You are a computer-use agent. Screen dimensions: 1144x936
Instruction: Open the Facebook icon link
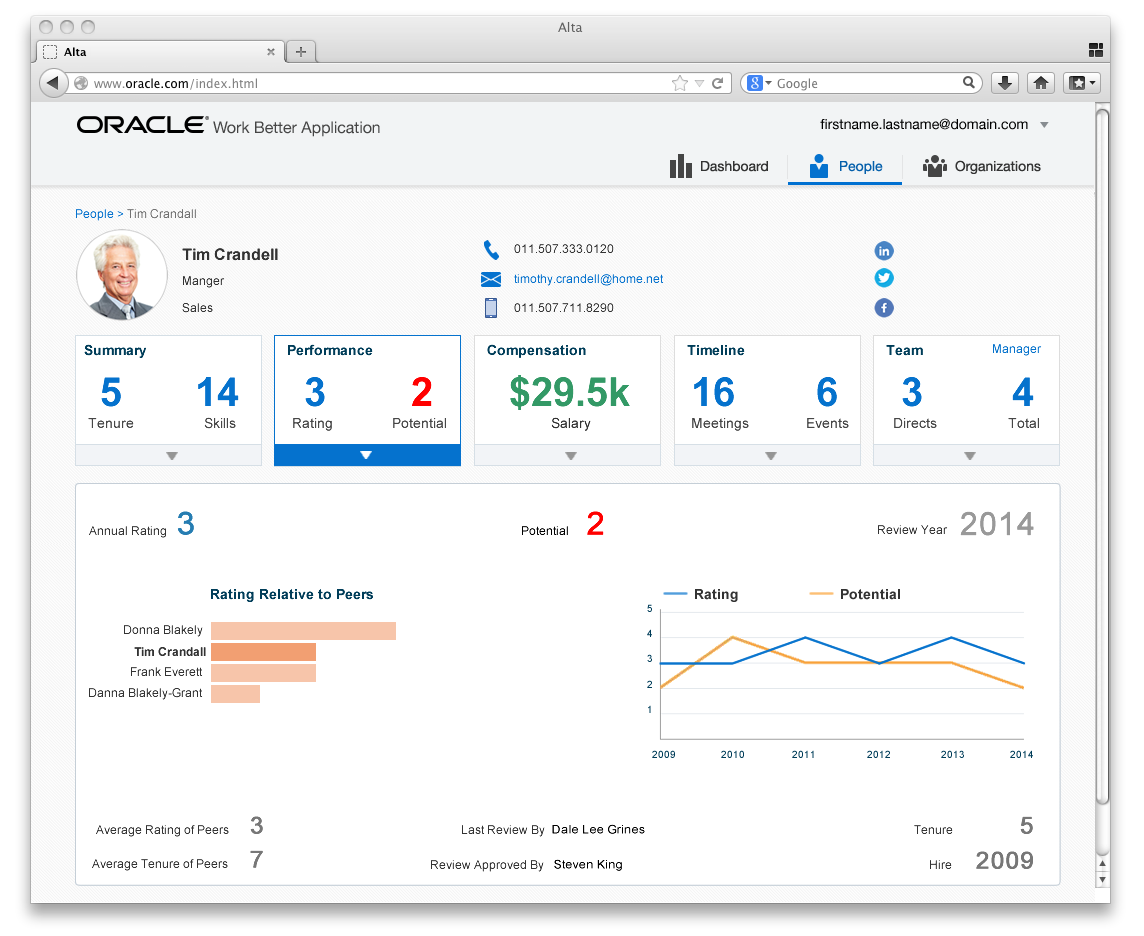pyautogui.click(x=884, y=308)
